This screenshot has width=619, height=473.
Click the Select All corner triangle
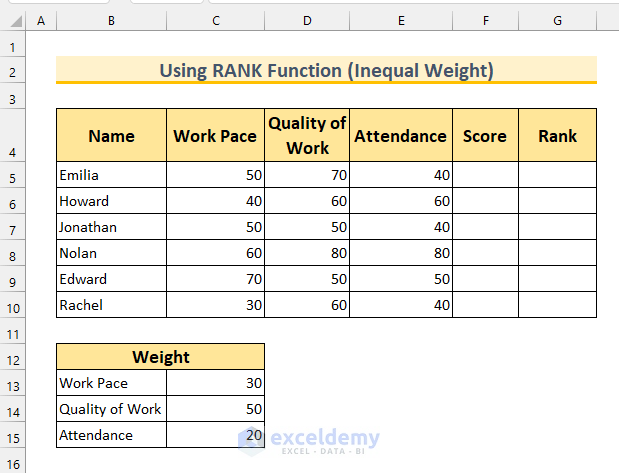tap(13, 20)
